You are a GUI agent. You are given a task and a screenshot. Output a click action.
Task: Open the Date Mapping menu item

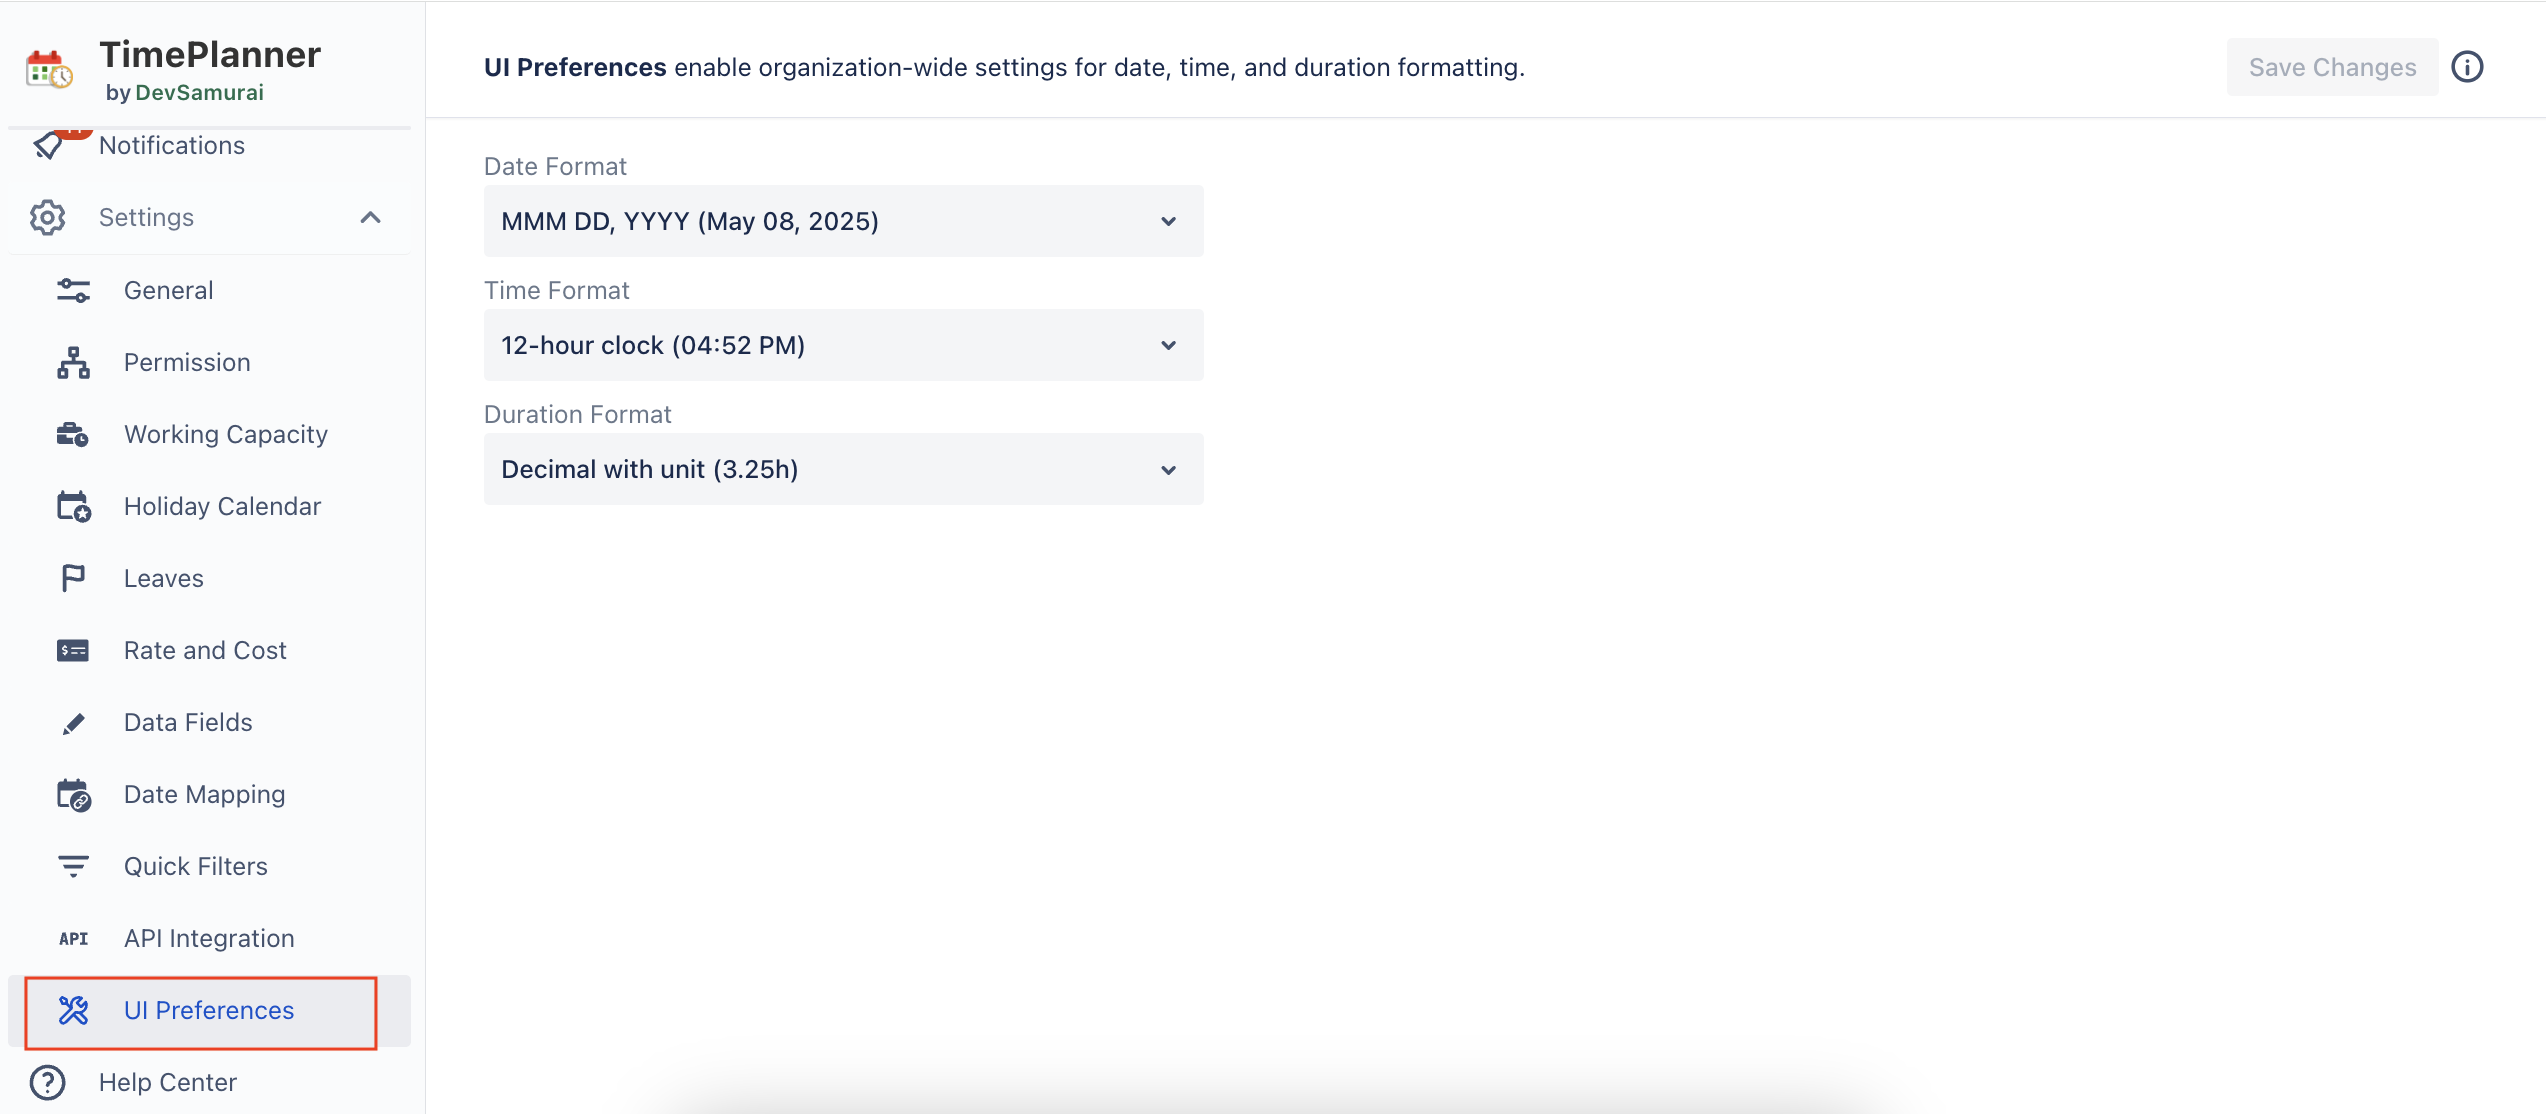(x=204, y=794)
